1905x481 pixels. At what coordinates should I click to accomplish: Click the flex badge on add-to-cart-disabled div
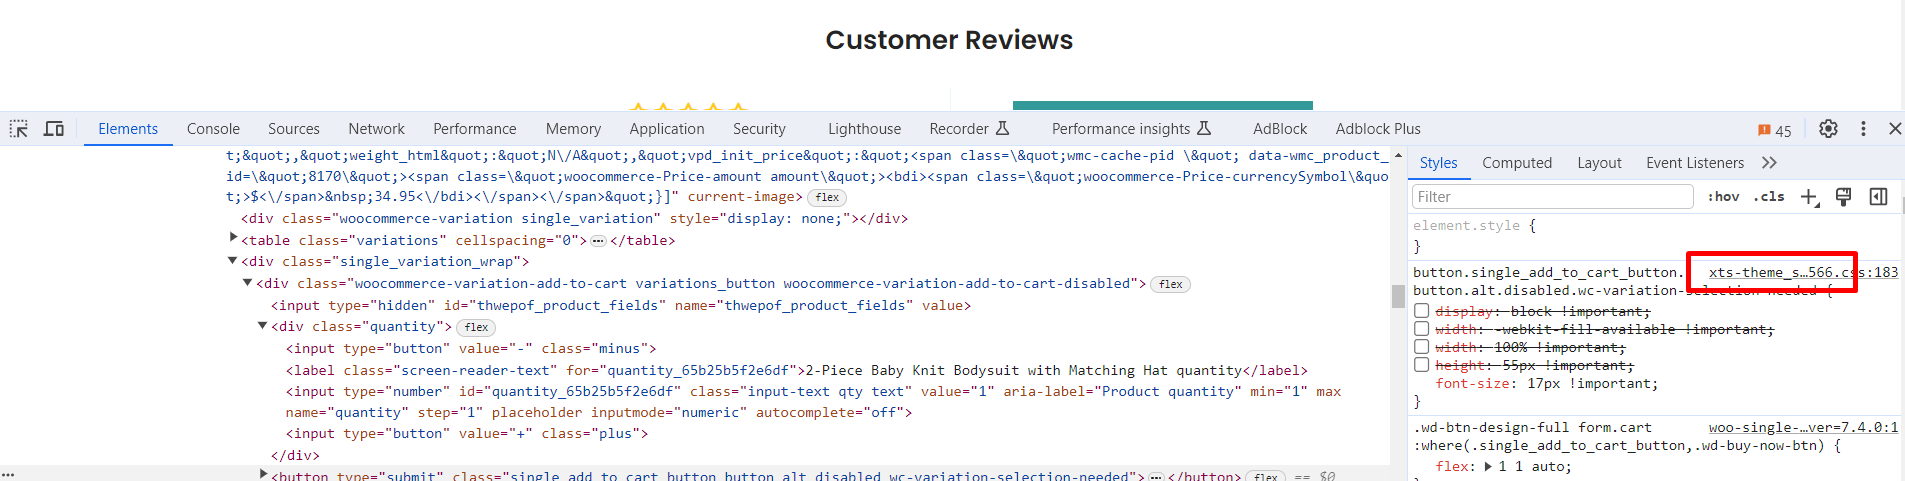coord(1170,284)
